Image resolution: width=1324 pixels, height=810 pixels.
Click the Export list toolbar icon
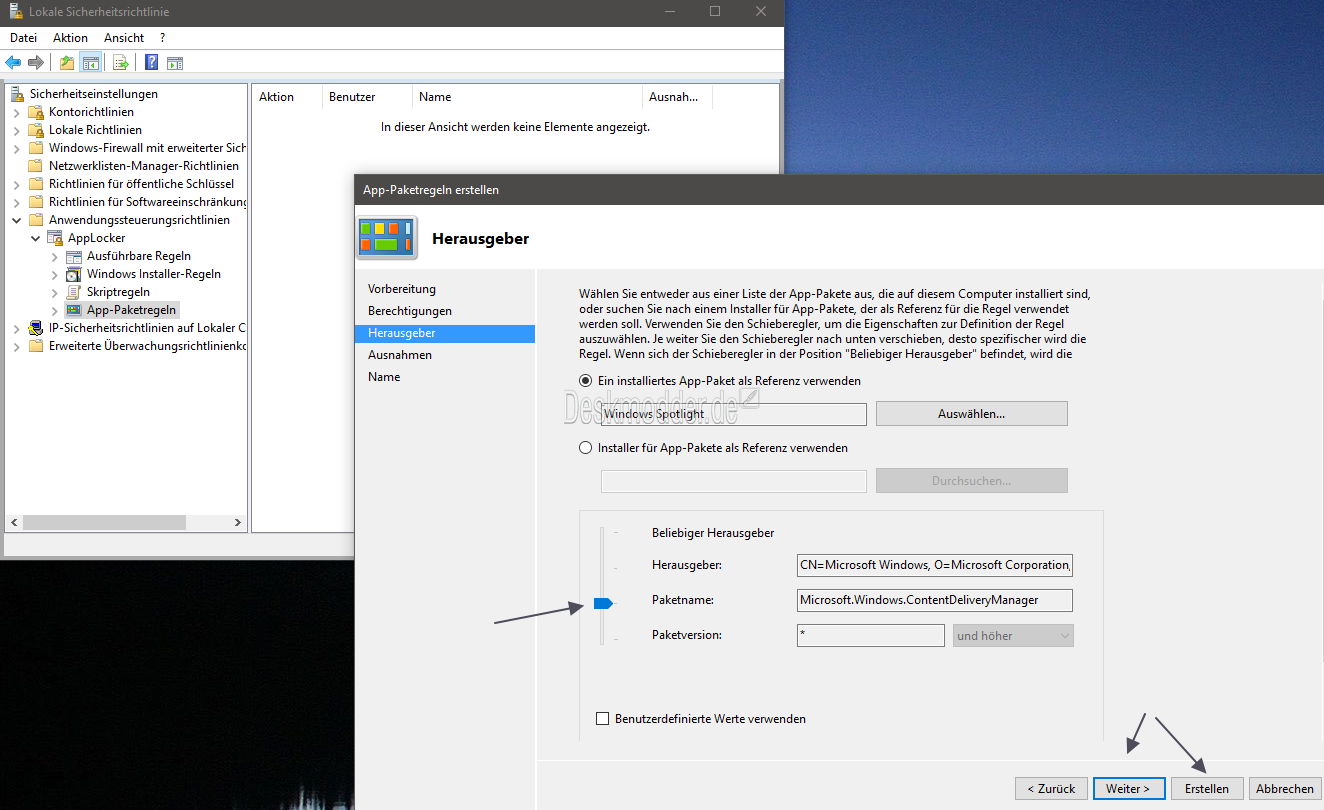pos(121,63)
